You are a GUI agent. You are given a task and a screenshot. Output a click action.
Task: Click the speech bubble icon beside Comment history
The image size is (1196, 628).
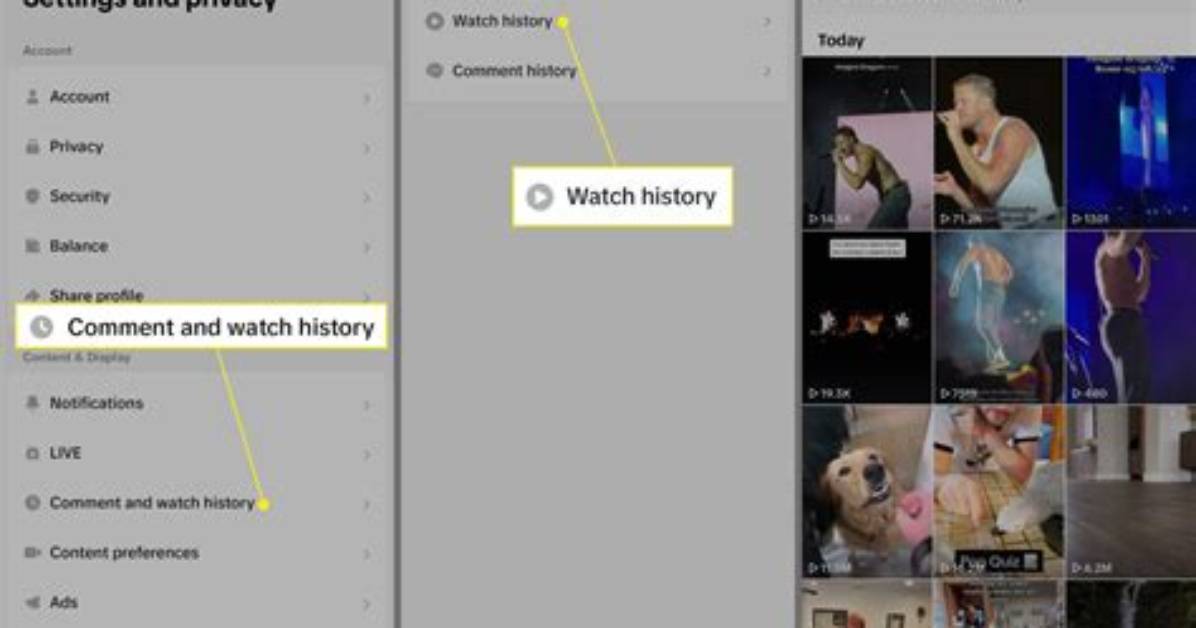pyautogui.click(x=434, y=71)
